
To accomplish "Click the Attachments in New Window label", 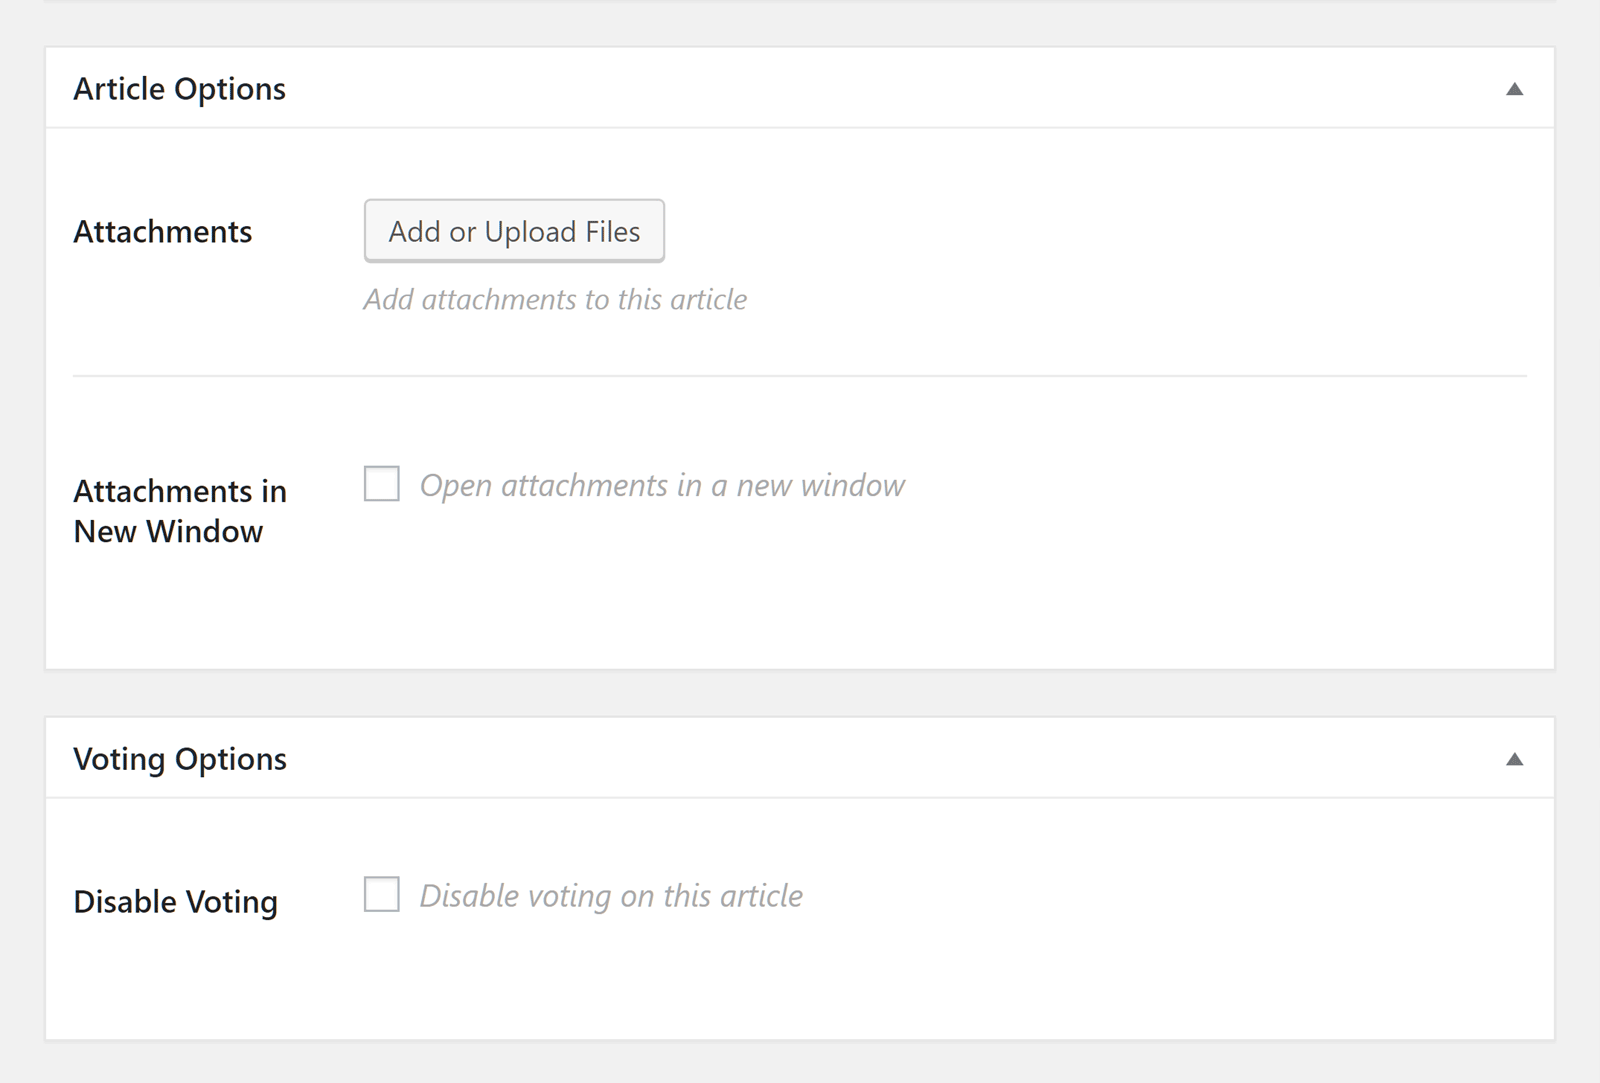I will click(x=180, y=511).
